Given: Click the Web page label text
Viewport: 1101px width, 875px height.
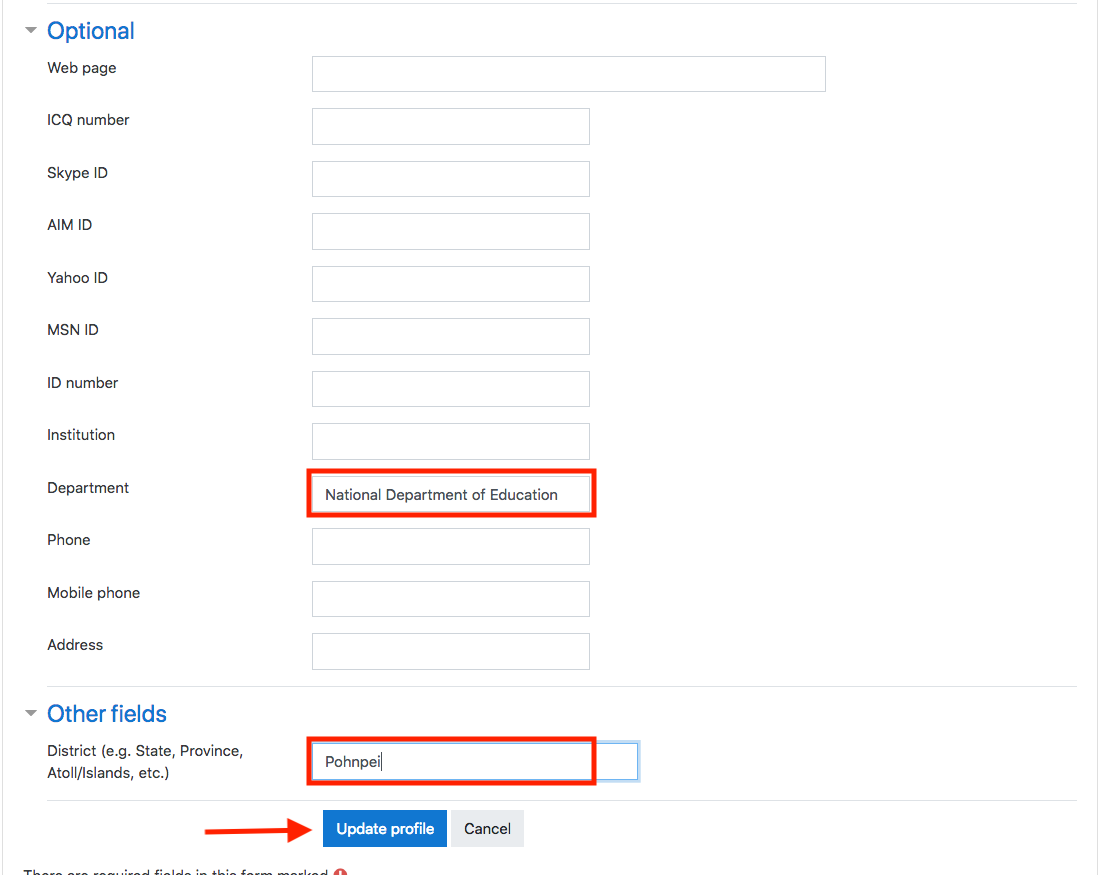Looking at the screenshot, I should click(x=81, y=68).
